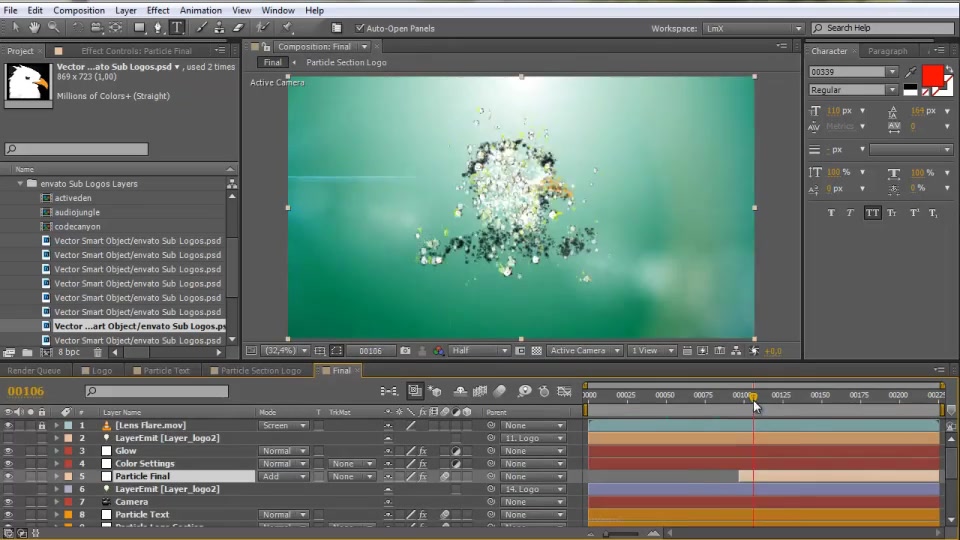Viewport: 960px width, 540px height.
Task: Unlock the Lens Flare.mov layer
Action: tap(42, 425)
